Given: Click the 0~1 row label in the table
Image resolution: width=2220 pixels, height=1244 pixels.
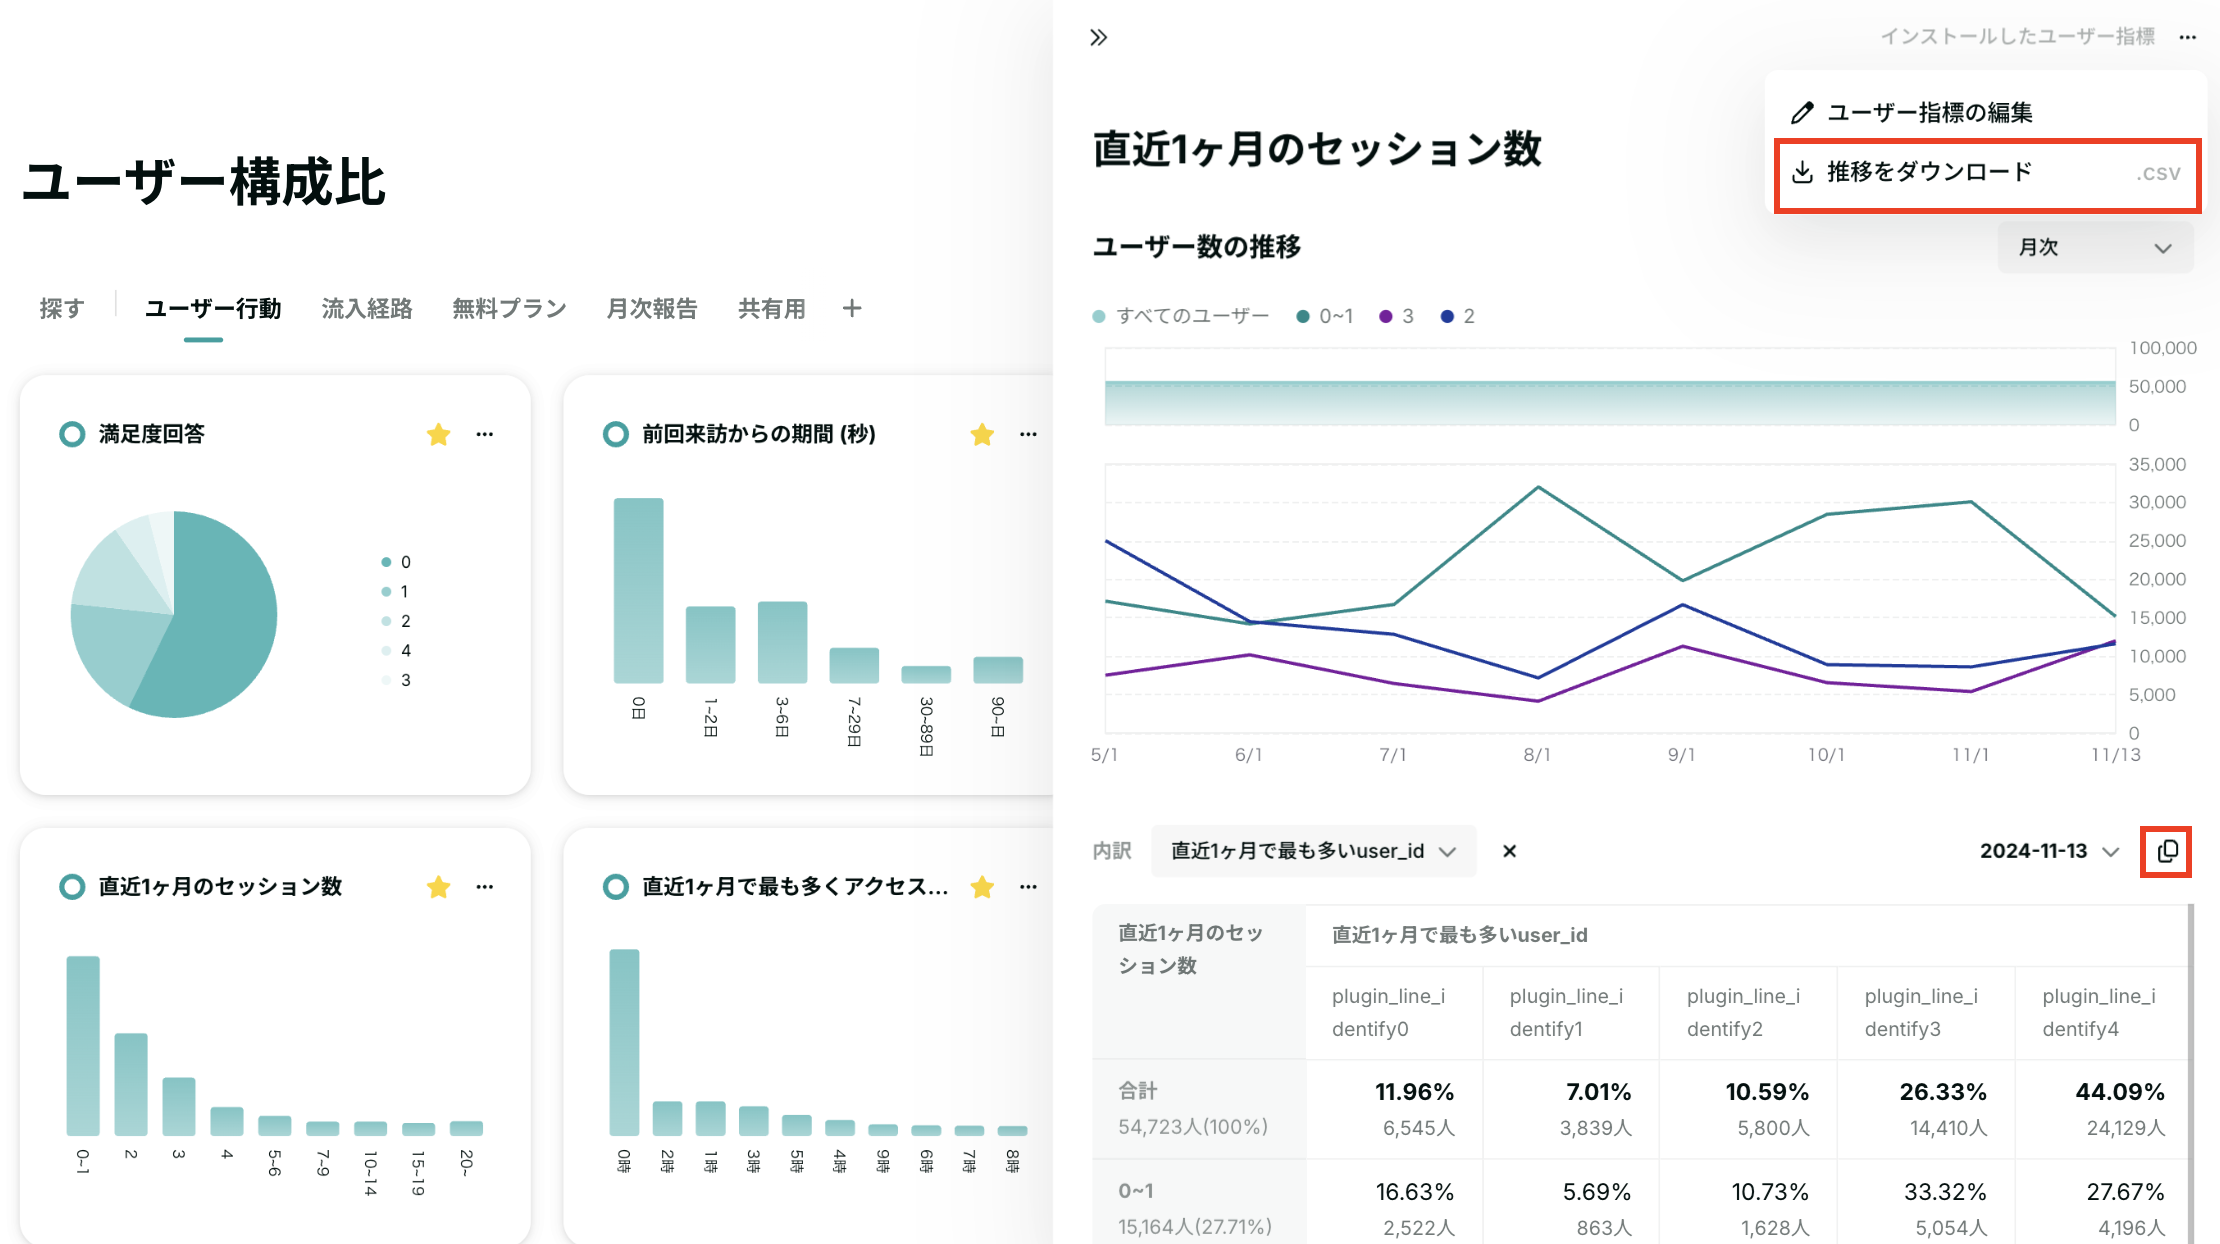Looking at the screenshot, I should [1136, 1191].
